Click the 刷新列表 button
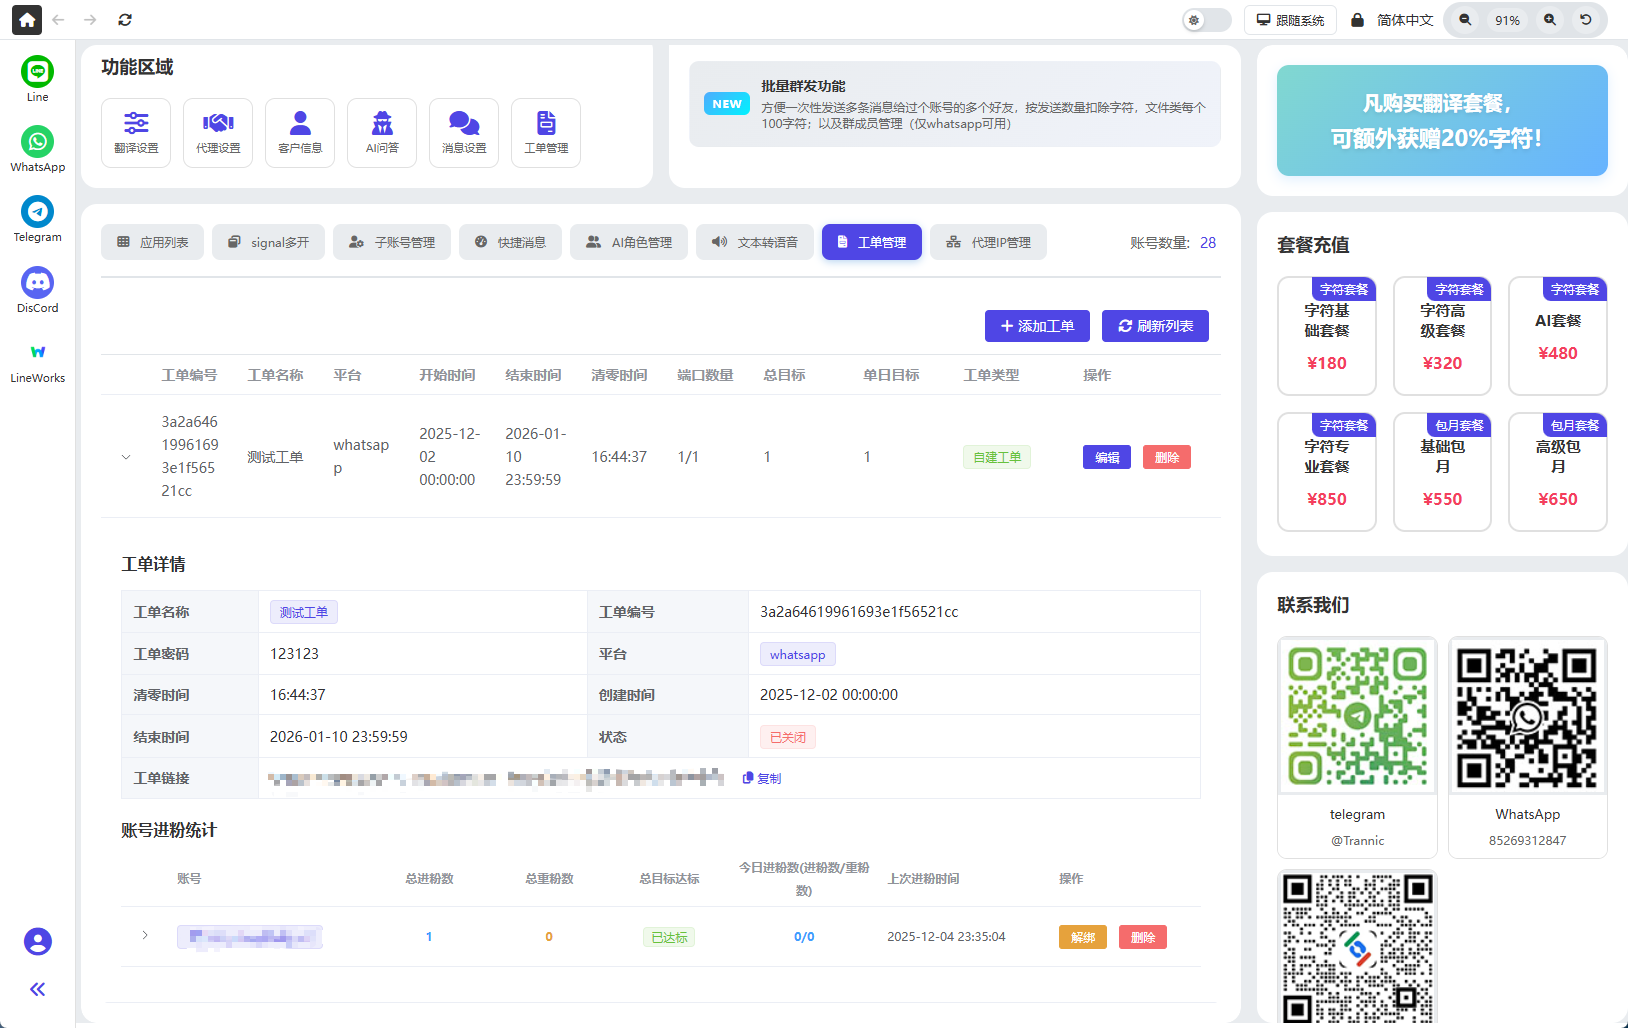 (1155, 326)
